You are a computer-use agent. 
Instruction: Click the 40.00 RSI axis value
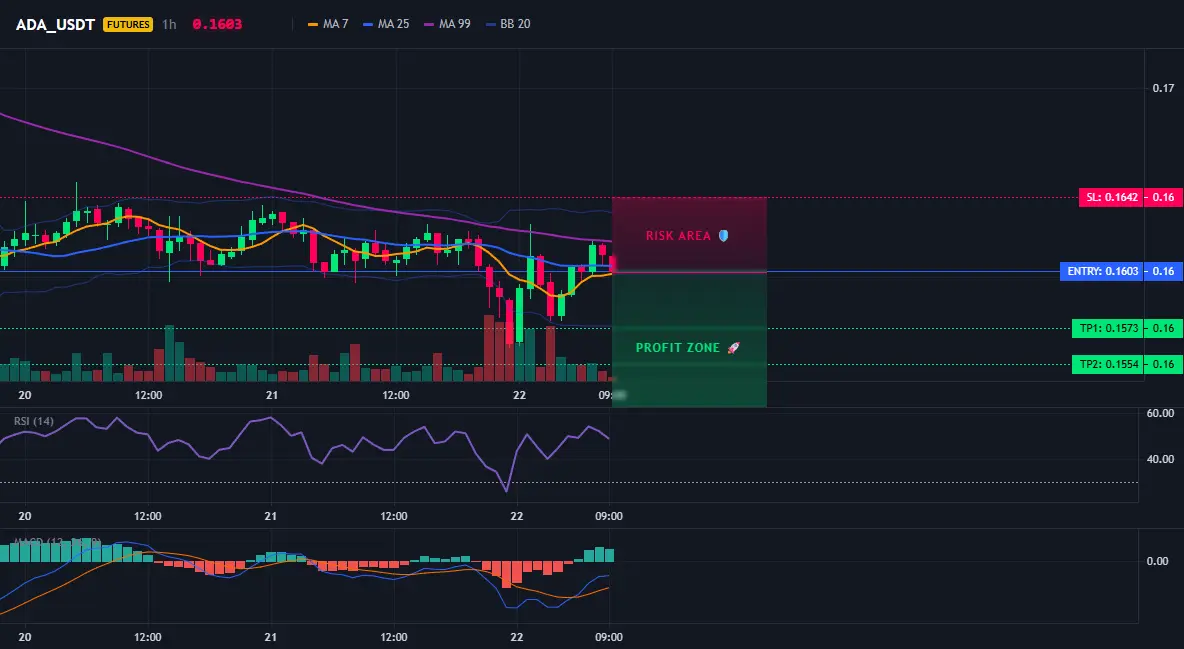(1161, 459)
